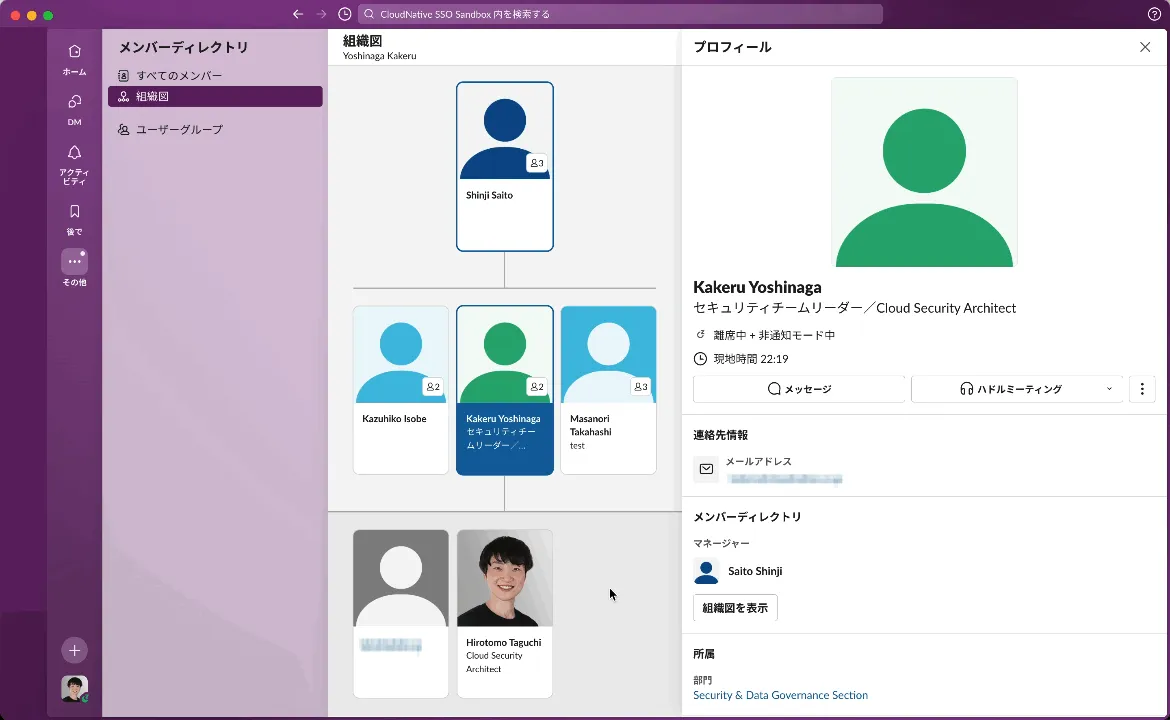Expand Masanori Takahashi's reports count badge
Screen dimensions: 1170x720
[641, 387]
